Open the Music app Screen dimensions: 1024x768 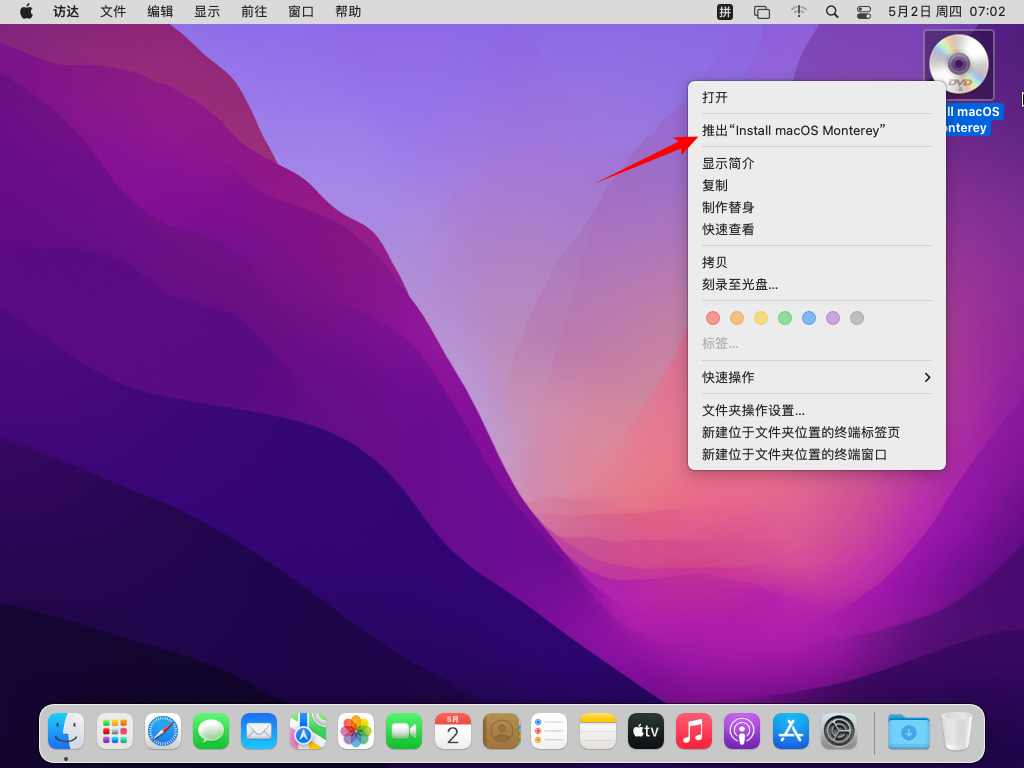coord(694,731)
